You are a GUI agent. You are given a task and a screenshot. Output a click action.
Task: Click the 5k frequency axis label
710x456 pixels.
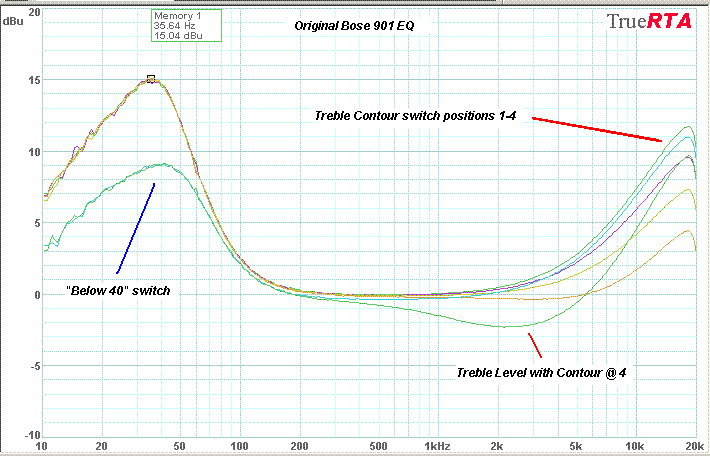pos(576,446)
